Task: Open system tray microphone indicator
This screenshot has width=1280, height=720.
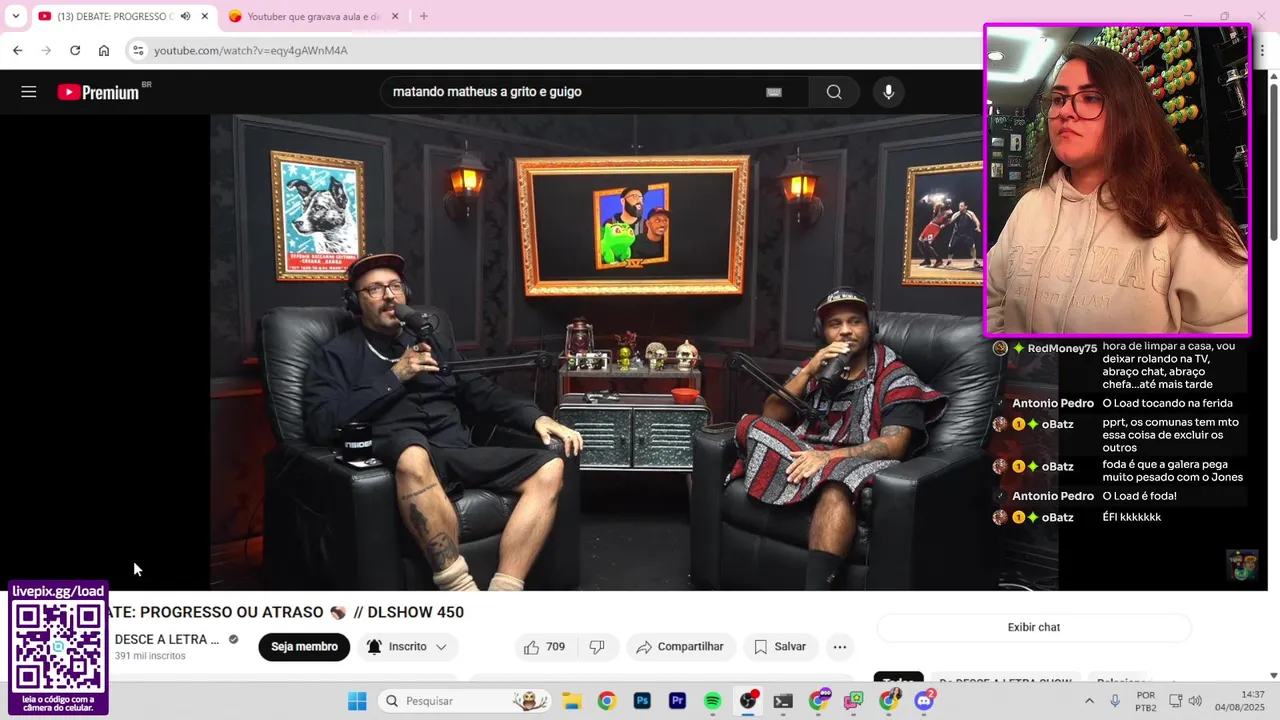Action: click(x=1115, y=701)
